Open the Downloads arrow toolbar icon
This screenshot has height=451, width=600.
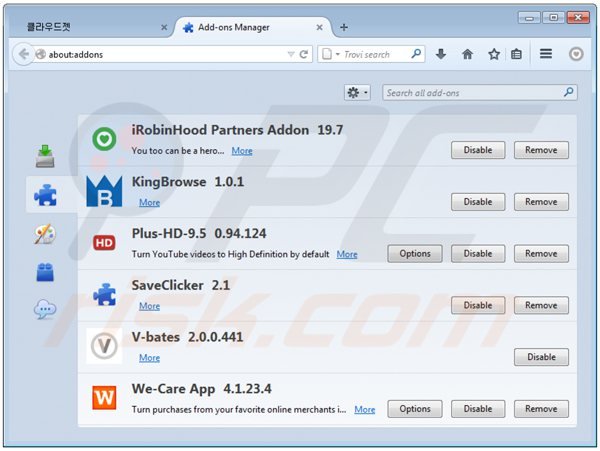point(441,54)
